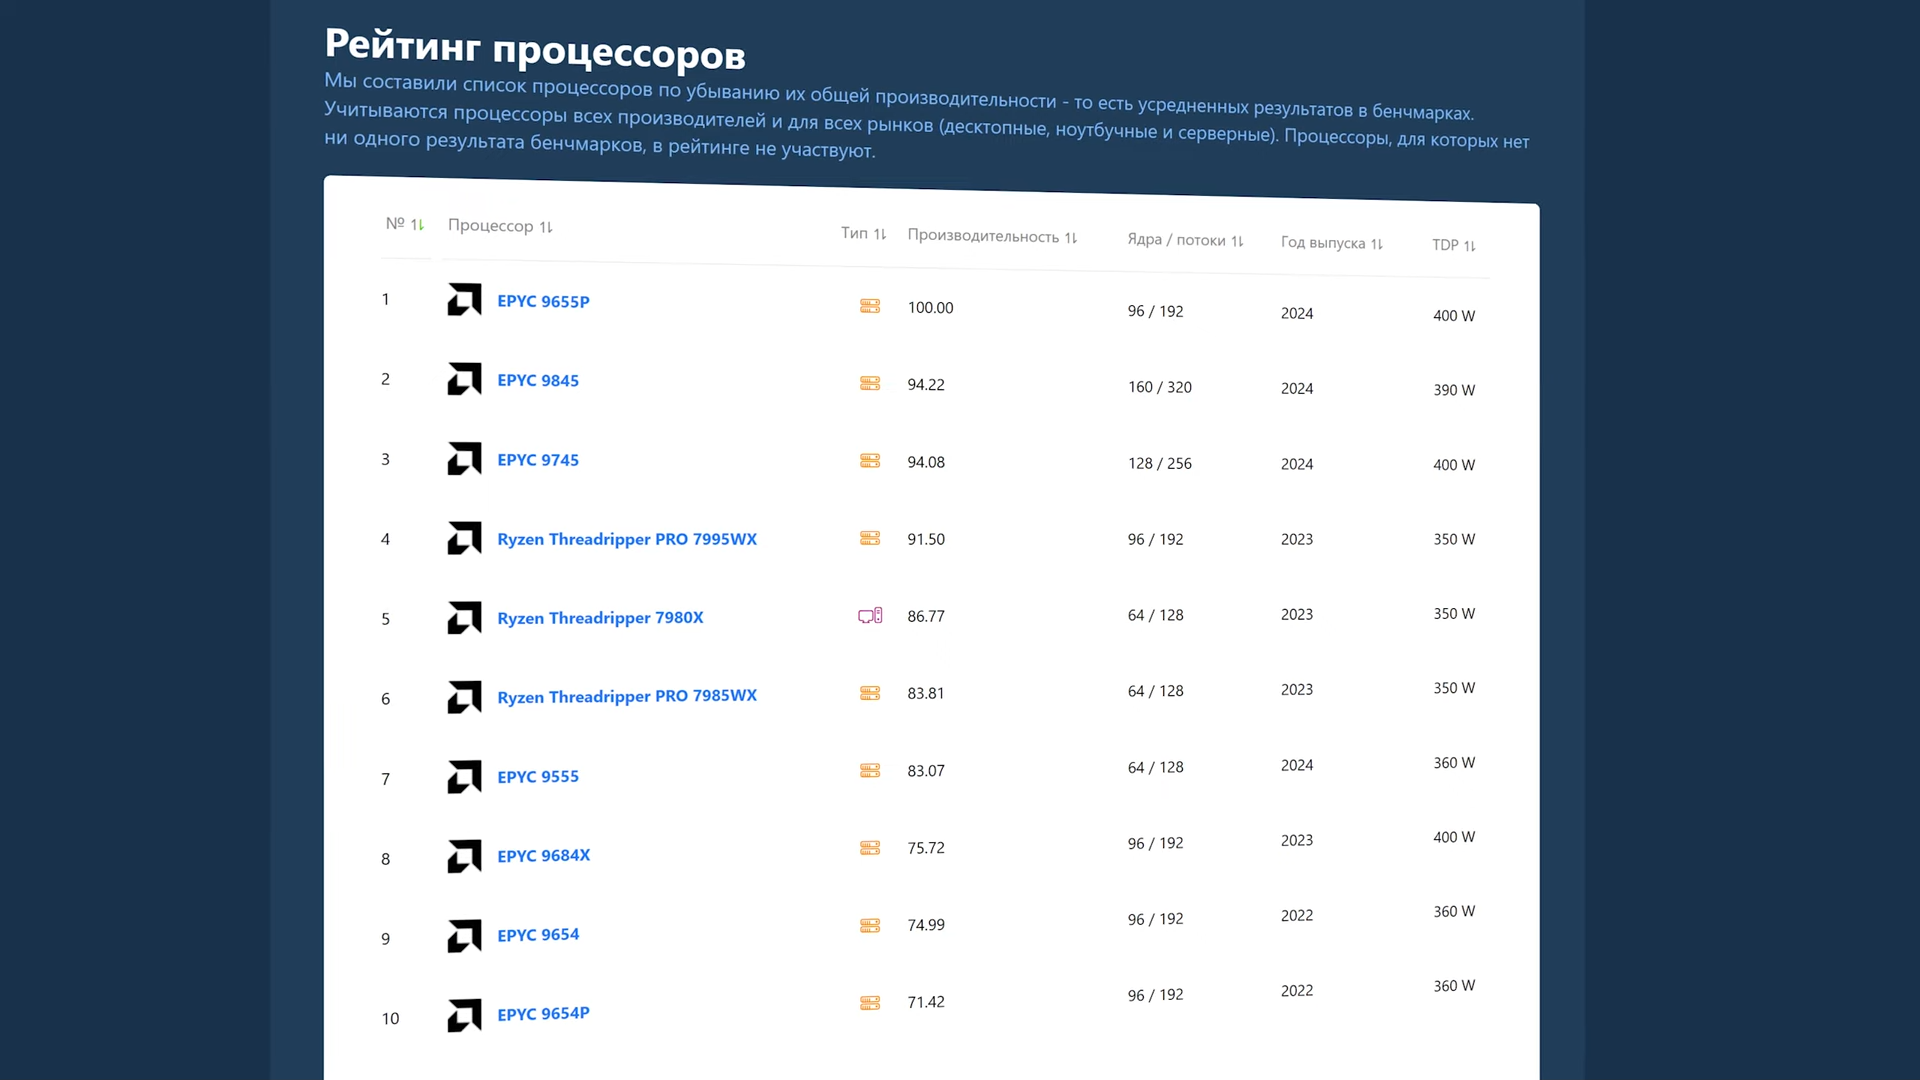The width and height of the screenshot is (1920, 1080).
Task: Open EPYC 9745 processor link
Action: pyautogui.click(x=538, y=460)
